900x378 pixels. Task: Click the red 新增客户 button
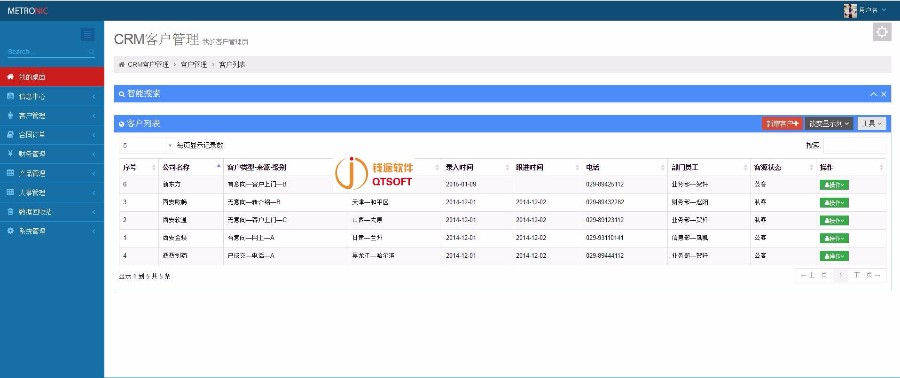pyautogui.click(x=782, y=123)
